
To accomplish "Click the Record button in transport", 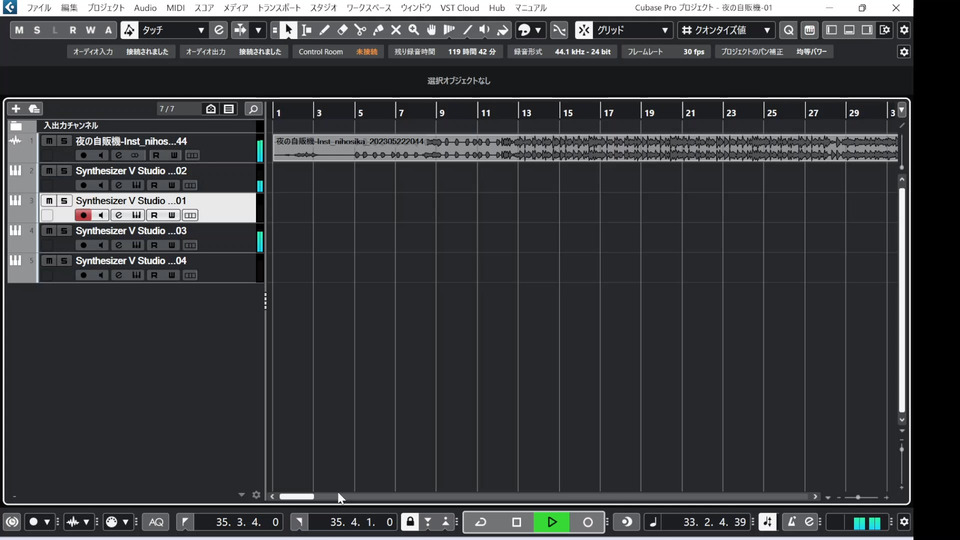I will pyautogui.click(x=587, y=522).
